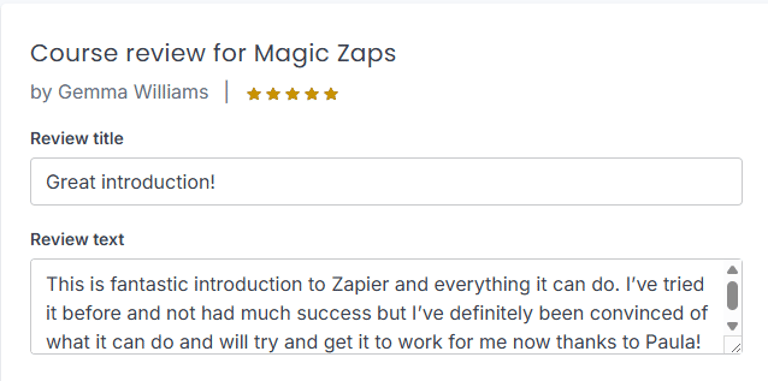Click the review text scroll-down arrow
The height and width of the screenshot is (381, 768).
732,326
